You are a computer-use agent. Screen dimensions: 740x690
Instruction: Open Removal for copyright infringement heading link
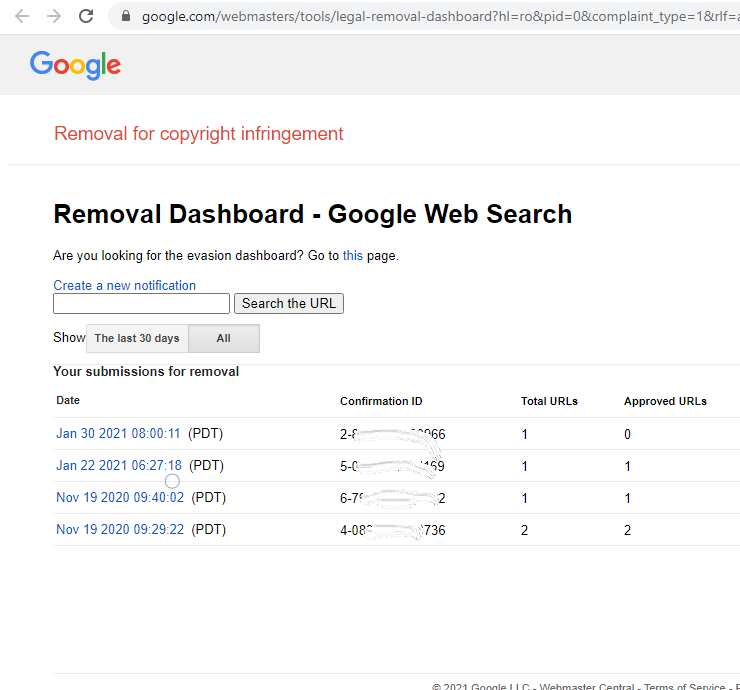[199, 134]
